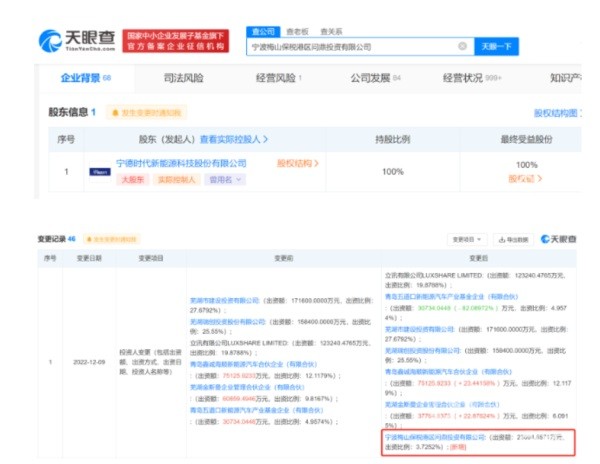Switch to the 企业背景 tab
This screenshot has height=464, width=600.
click(86, 78)
